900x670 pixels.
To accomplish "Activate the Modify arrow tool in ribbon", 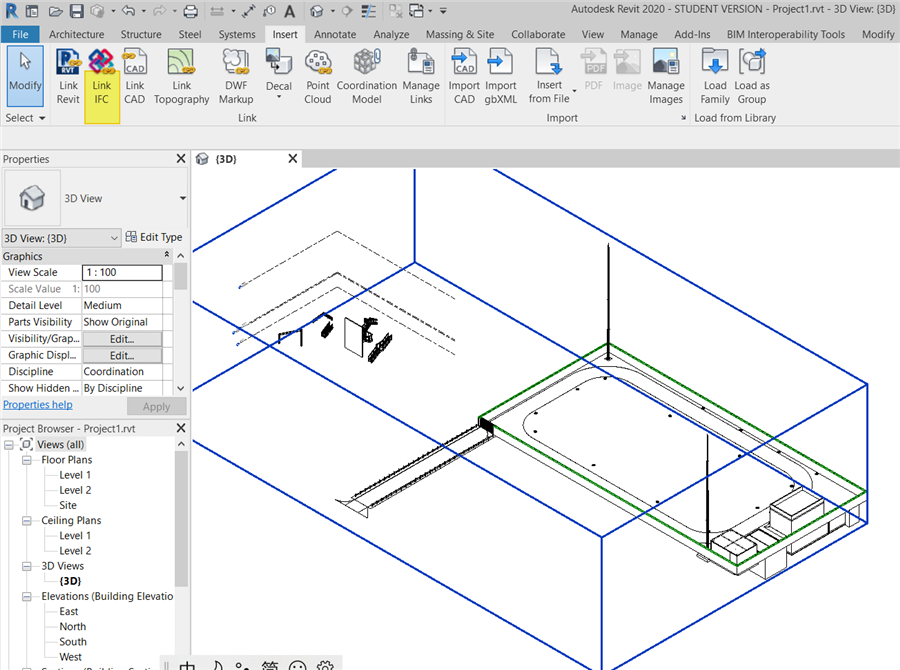I will [x=25, y=76].
